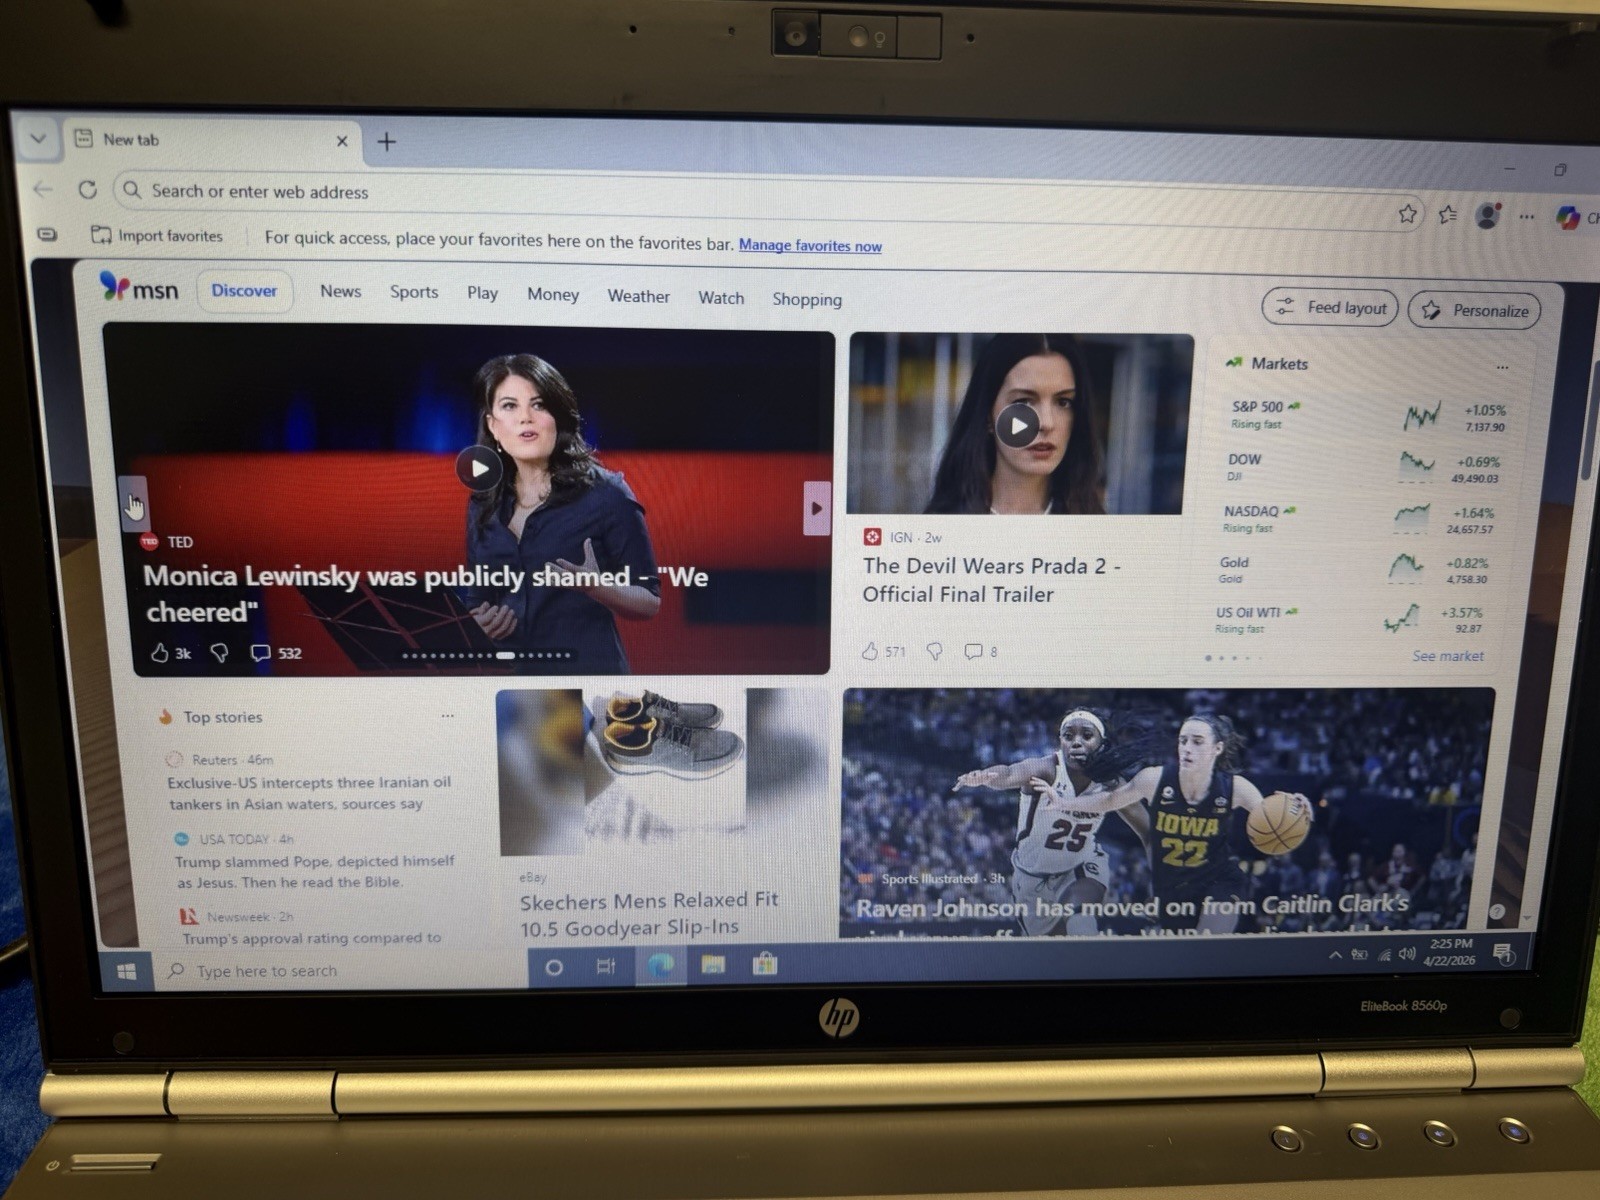
Task: Open comments on Devil Wears Prada story
Action: (x=981, y=651)
